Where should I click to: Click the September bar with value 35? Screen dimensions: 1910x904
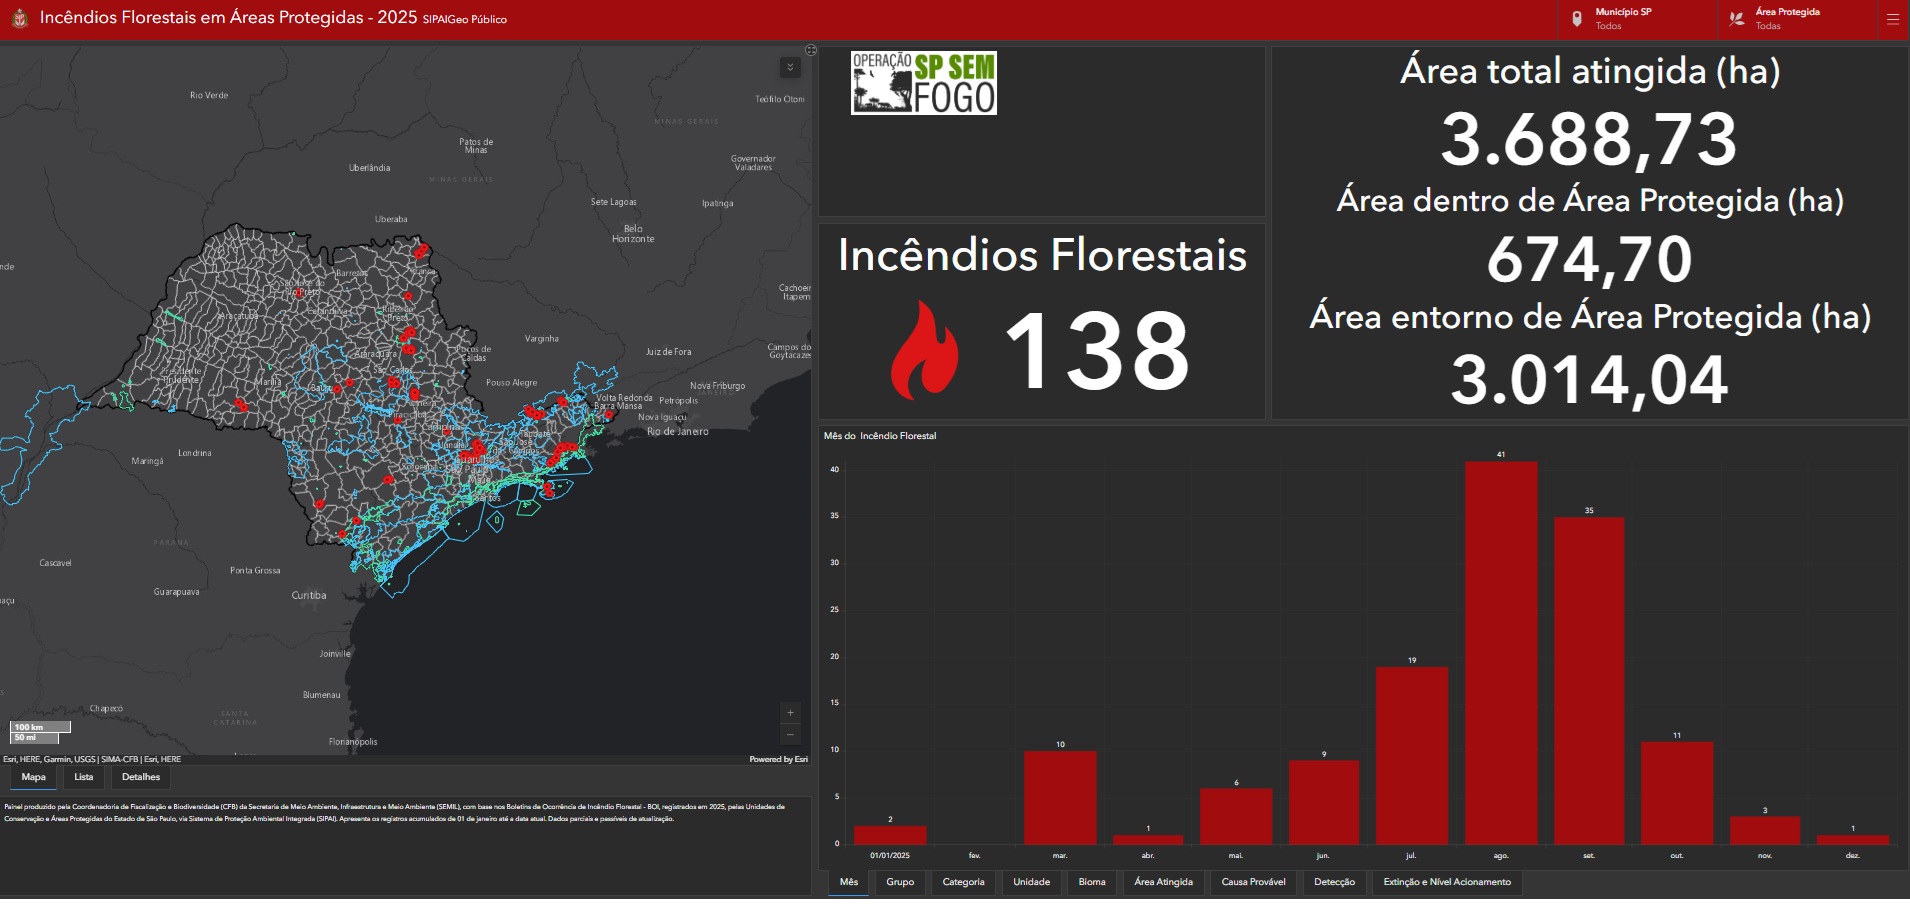coord(1589,681)
